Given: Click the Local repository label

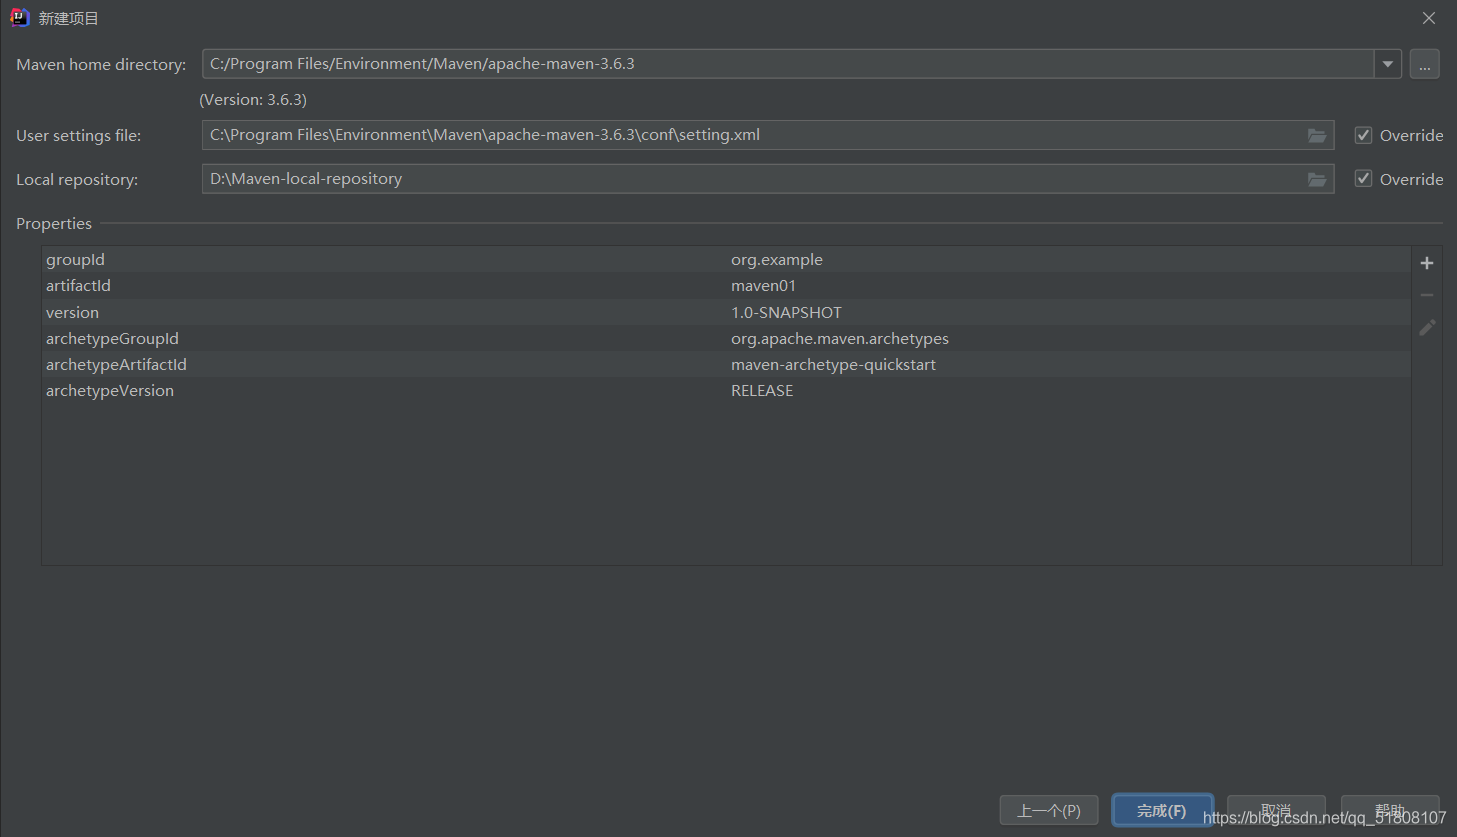Looking at the screenshot, I should (x=77, y=179).
